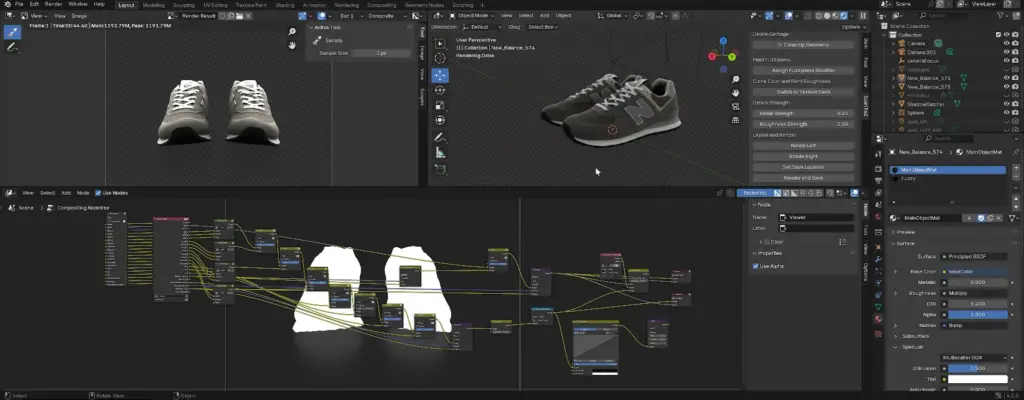The width and height of the screenshot is (1024, 400).
Task: Click the blue Z axis on navigation gizmo
Action: coord(724,41)
